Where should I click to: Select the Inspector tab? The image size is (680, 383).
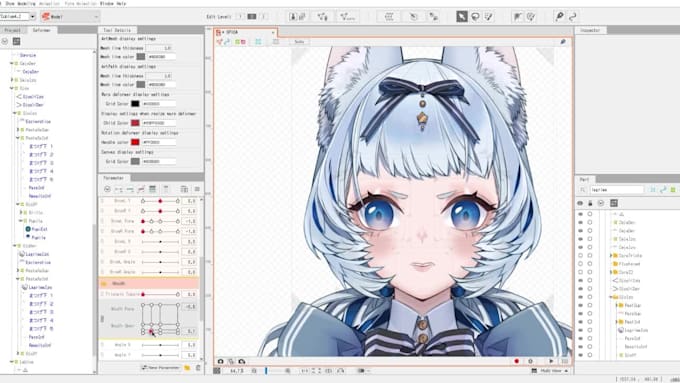590,30
